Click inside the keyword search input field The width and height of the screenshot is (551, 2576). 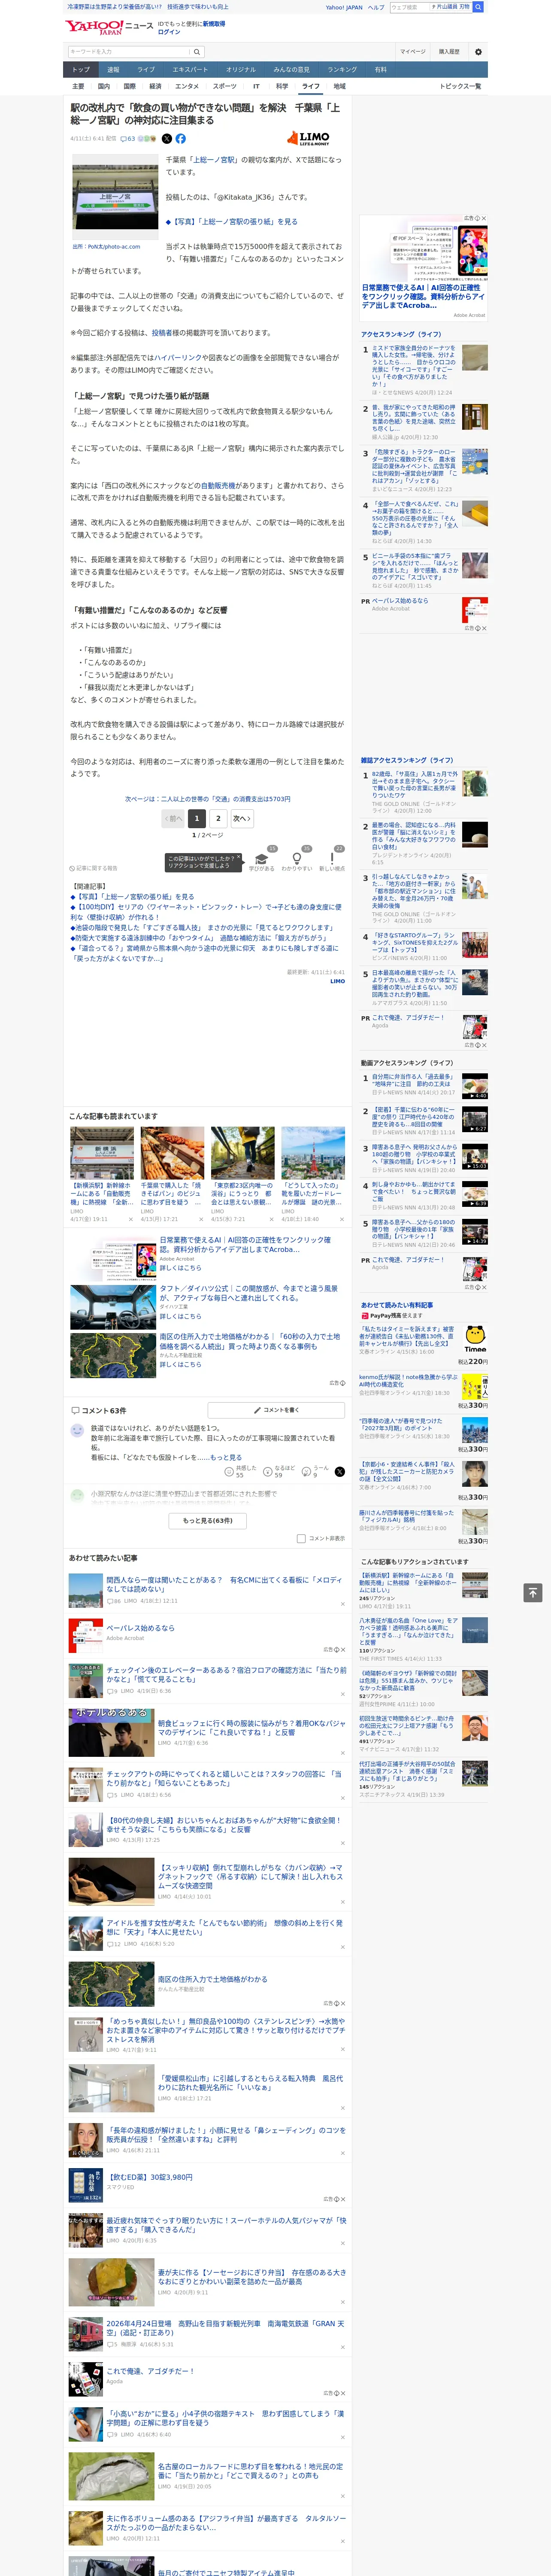click(x=128, y=51)
